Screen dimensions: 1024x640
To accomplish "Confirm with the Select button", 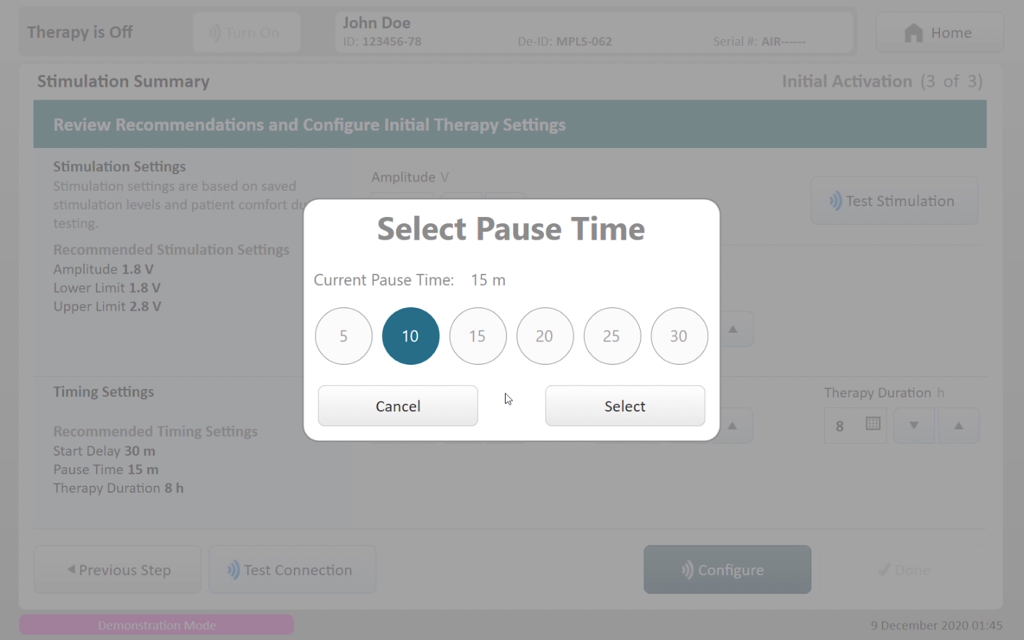I will [625, 406].
